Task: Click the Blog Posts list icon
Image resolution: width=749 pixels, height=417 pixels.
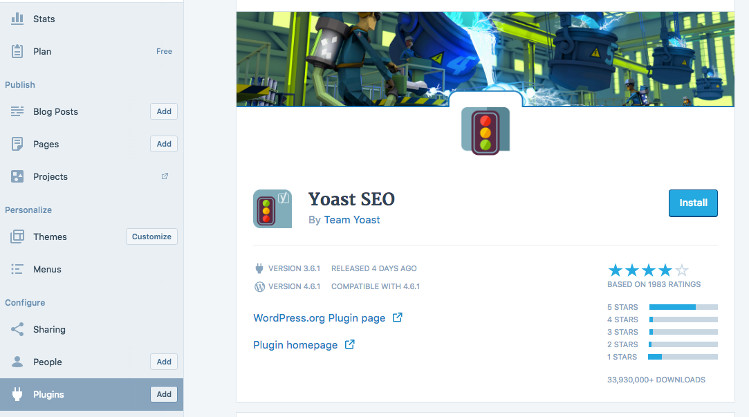Action: pyautogui.click(x=17, y=112)
